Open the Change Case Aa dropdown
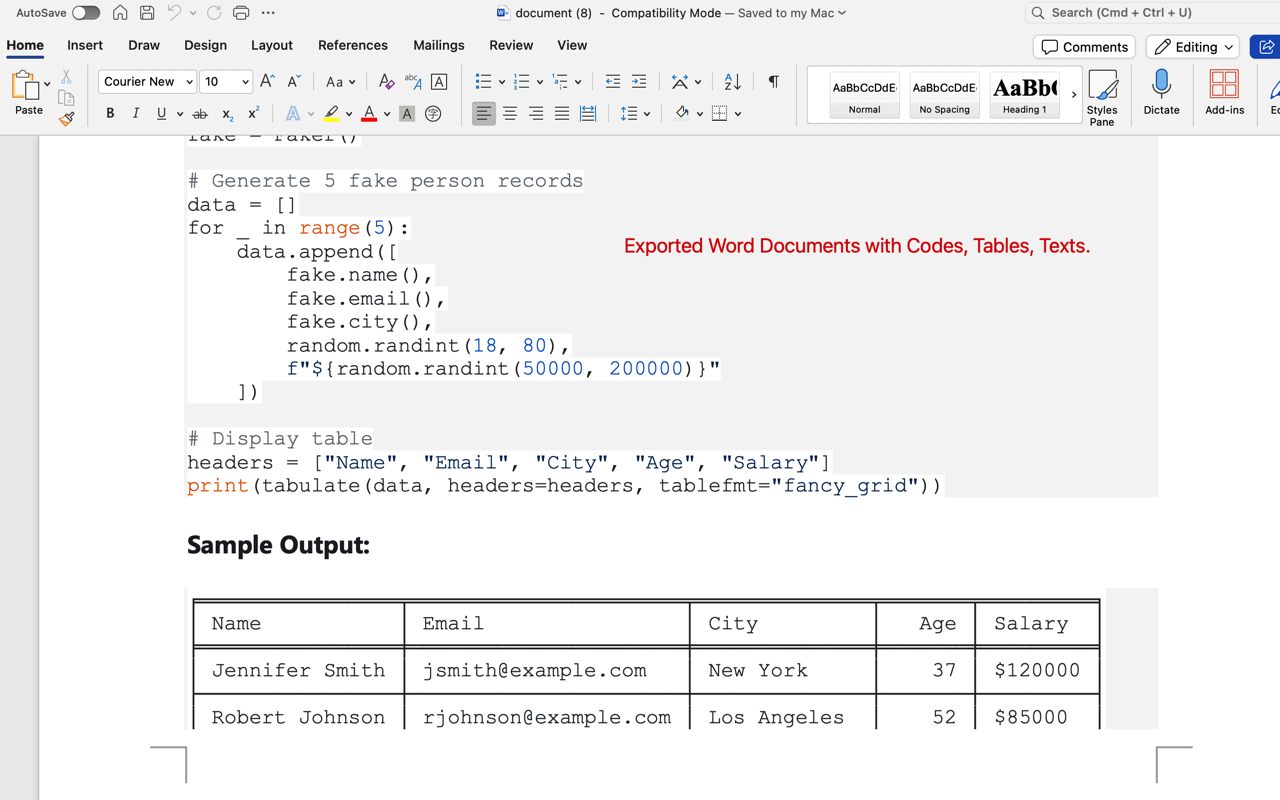 (x=340, y=82)
